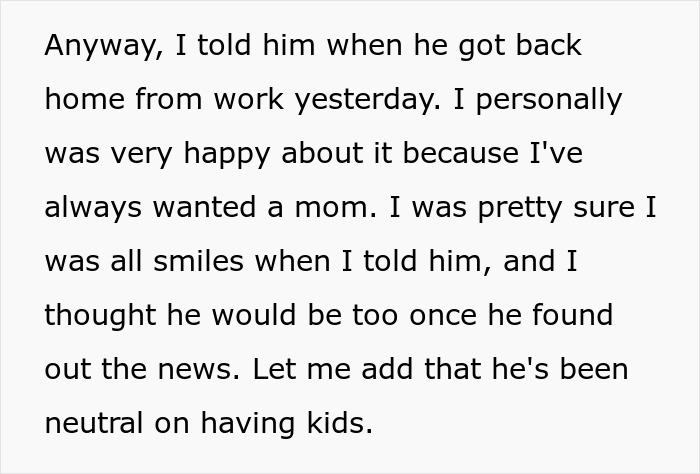Image resolution: width=700 pixels, height=474 pixels.
Task: Click the word "work" in second line
Action: pyautogui.click(x=235, y=101)
